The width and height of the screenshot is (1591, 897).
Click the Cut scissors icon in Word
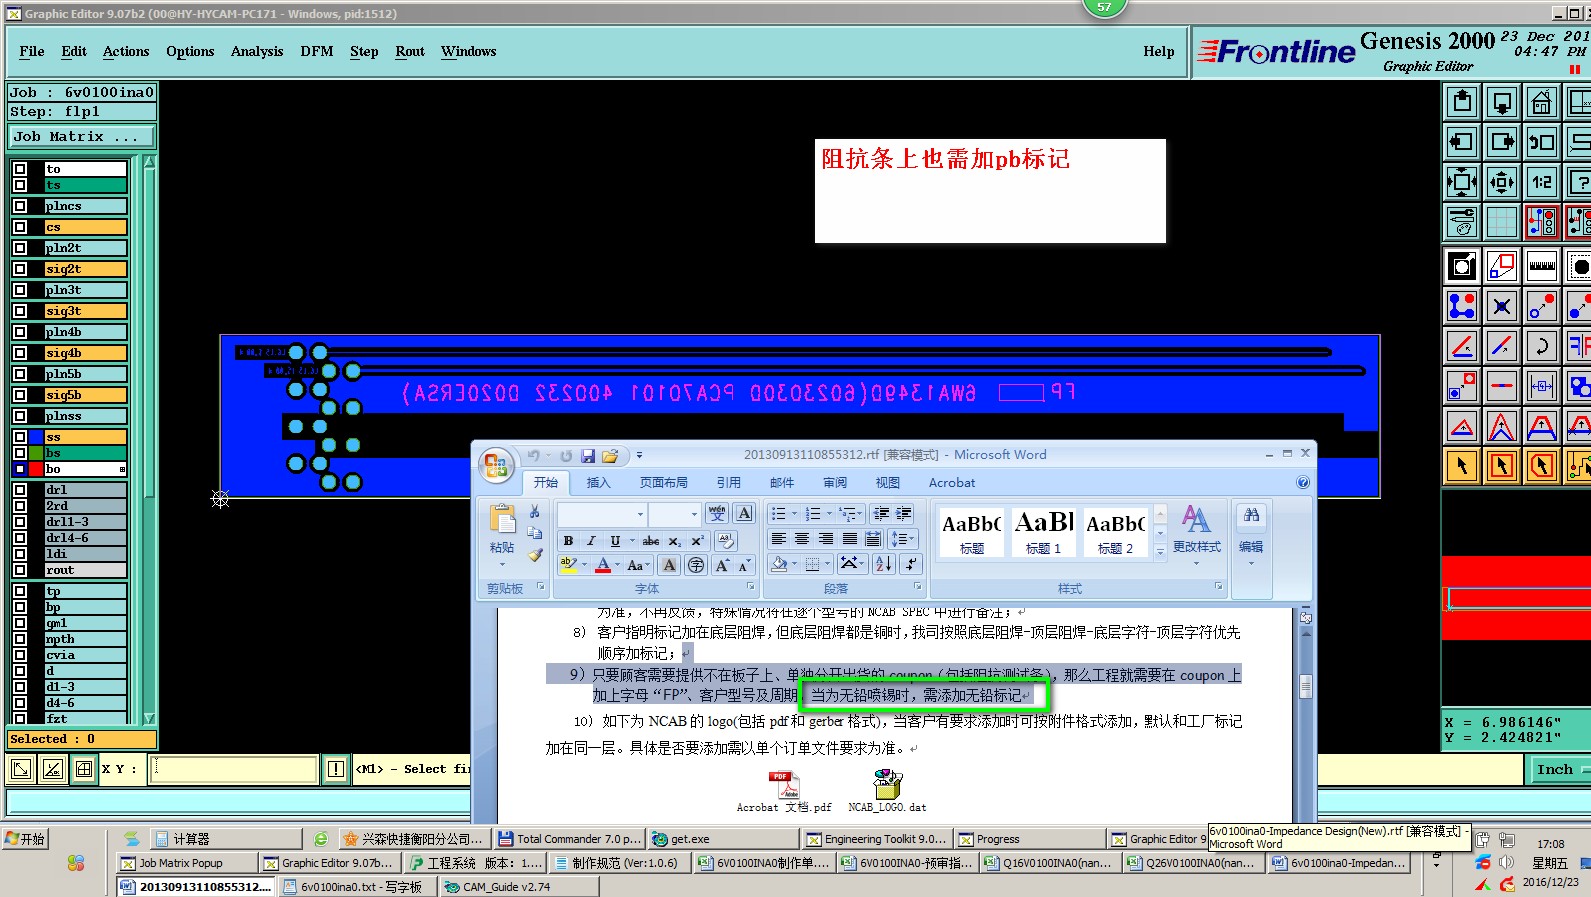point(535,512)
